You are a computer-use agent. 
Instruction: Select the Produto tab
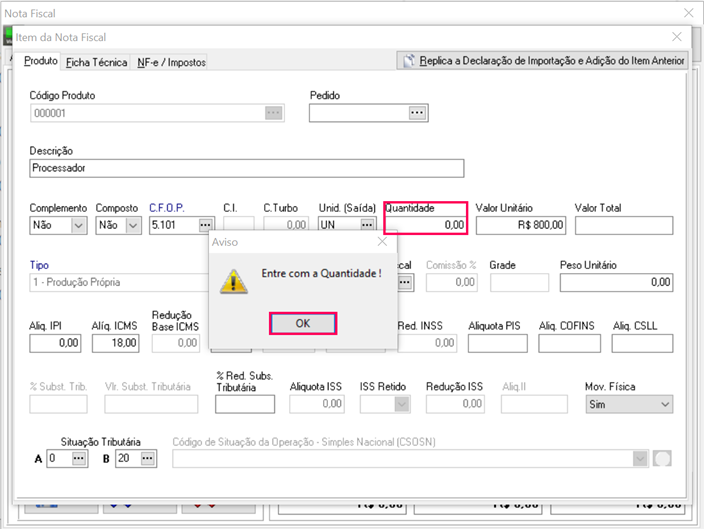[x=41, y=61]
